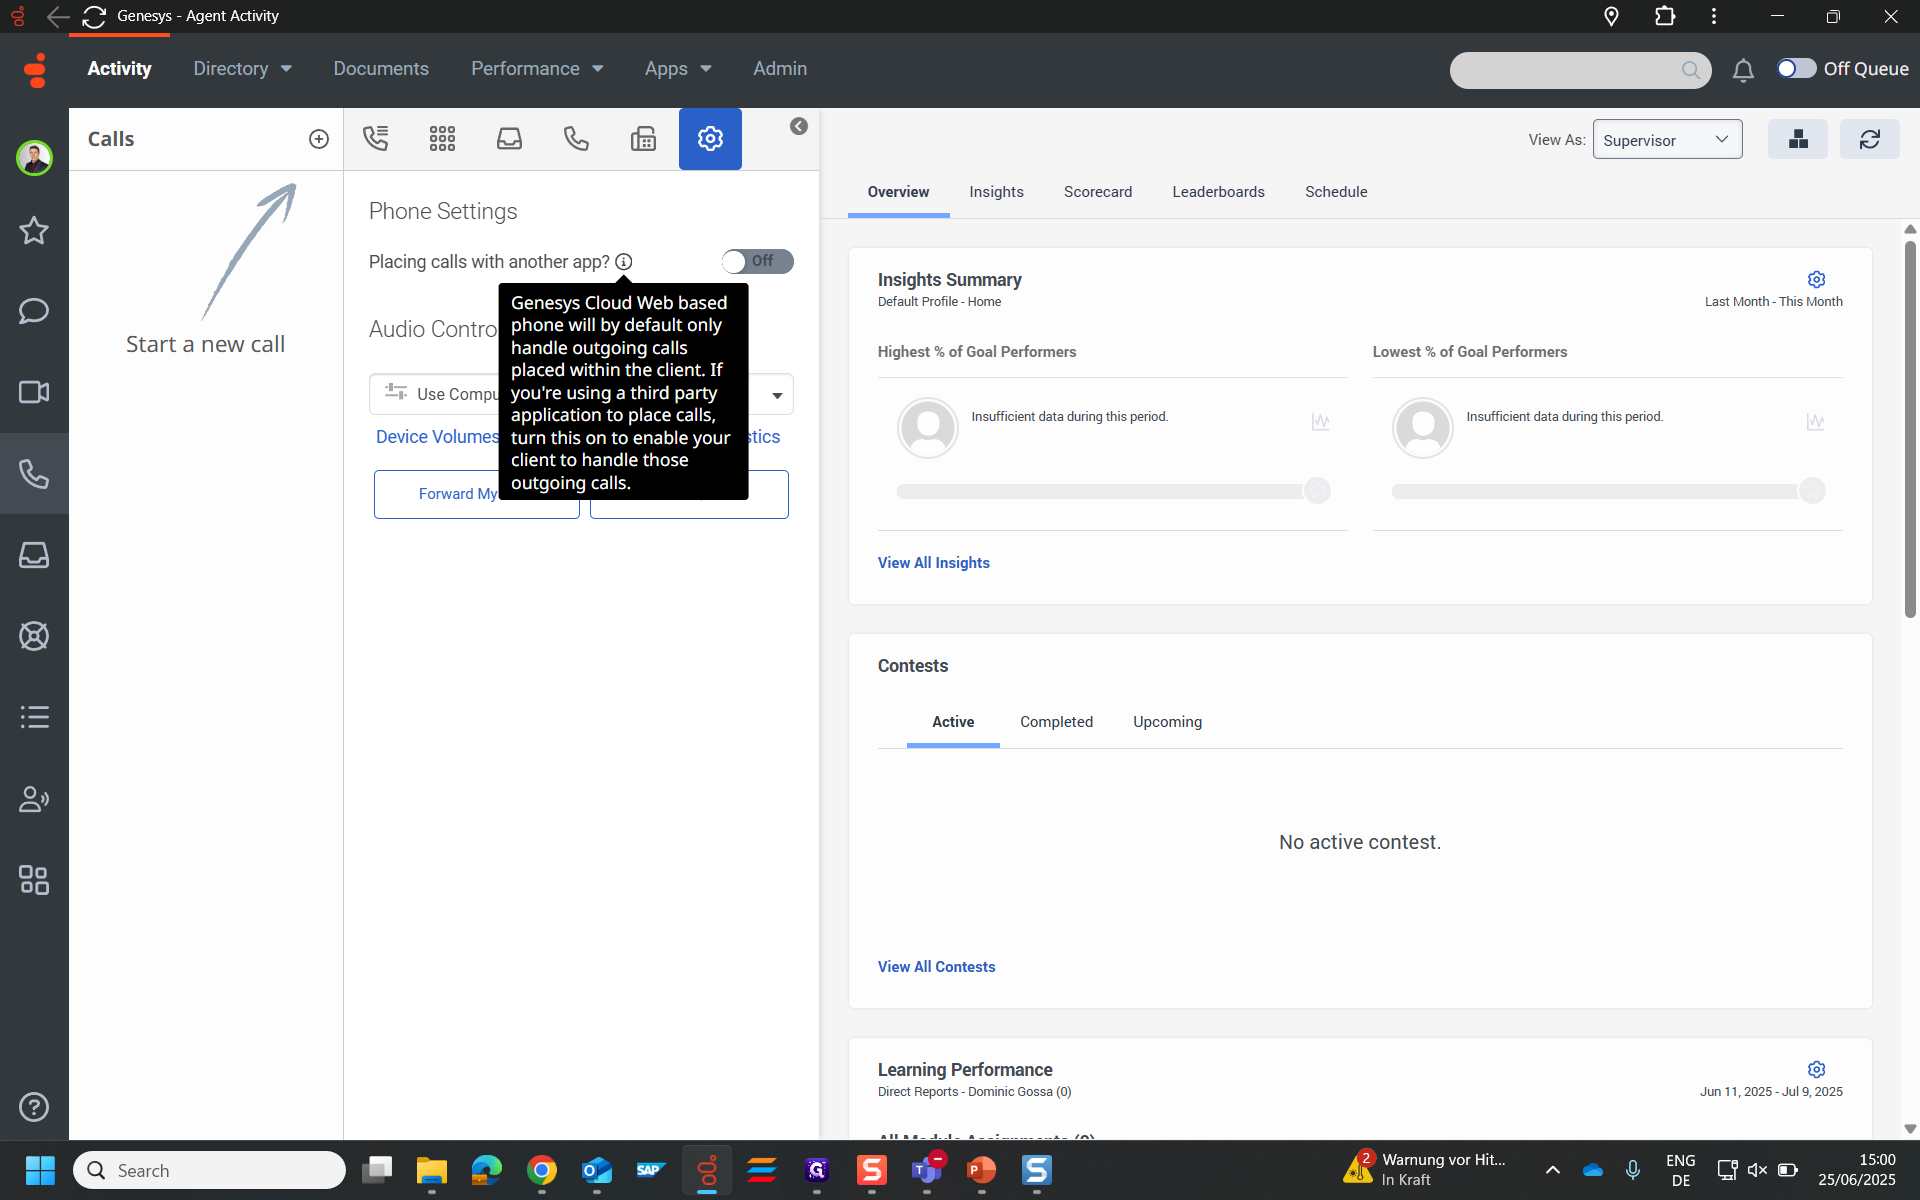Open audio device Use Computer dropdown
The height and width of the screenshot is (1200, 1920).
coord(581,394)
